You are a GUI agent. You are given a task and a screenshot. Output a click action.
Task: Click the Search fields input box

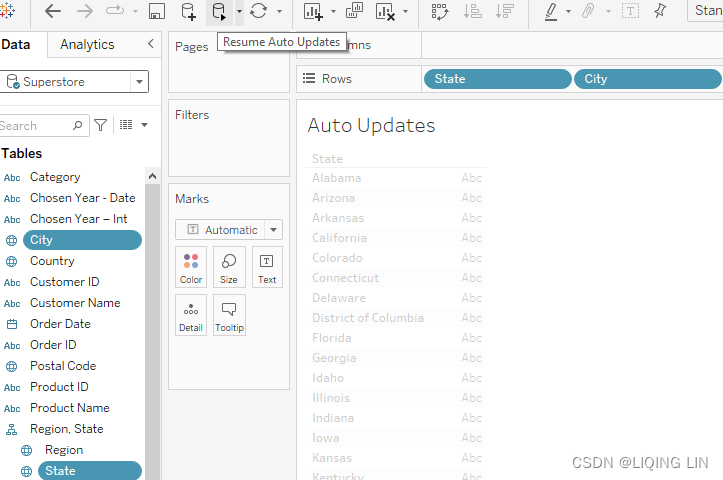pyautogui.click(x=35, y=126)
